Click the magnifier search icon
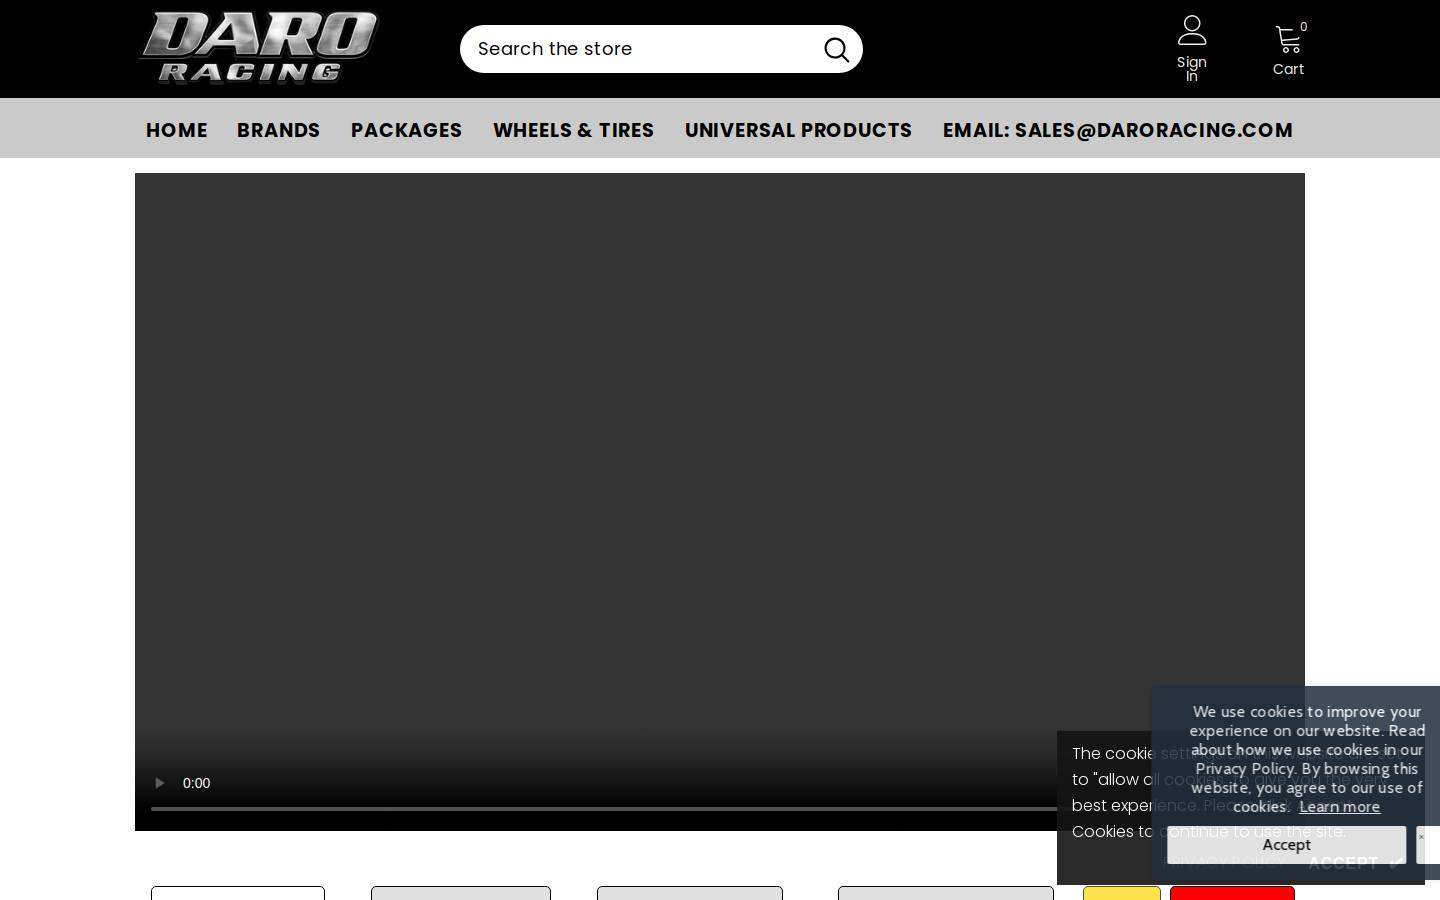 [x=836, y=49]
